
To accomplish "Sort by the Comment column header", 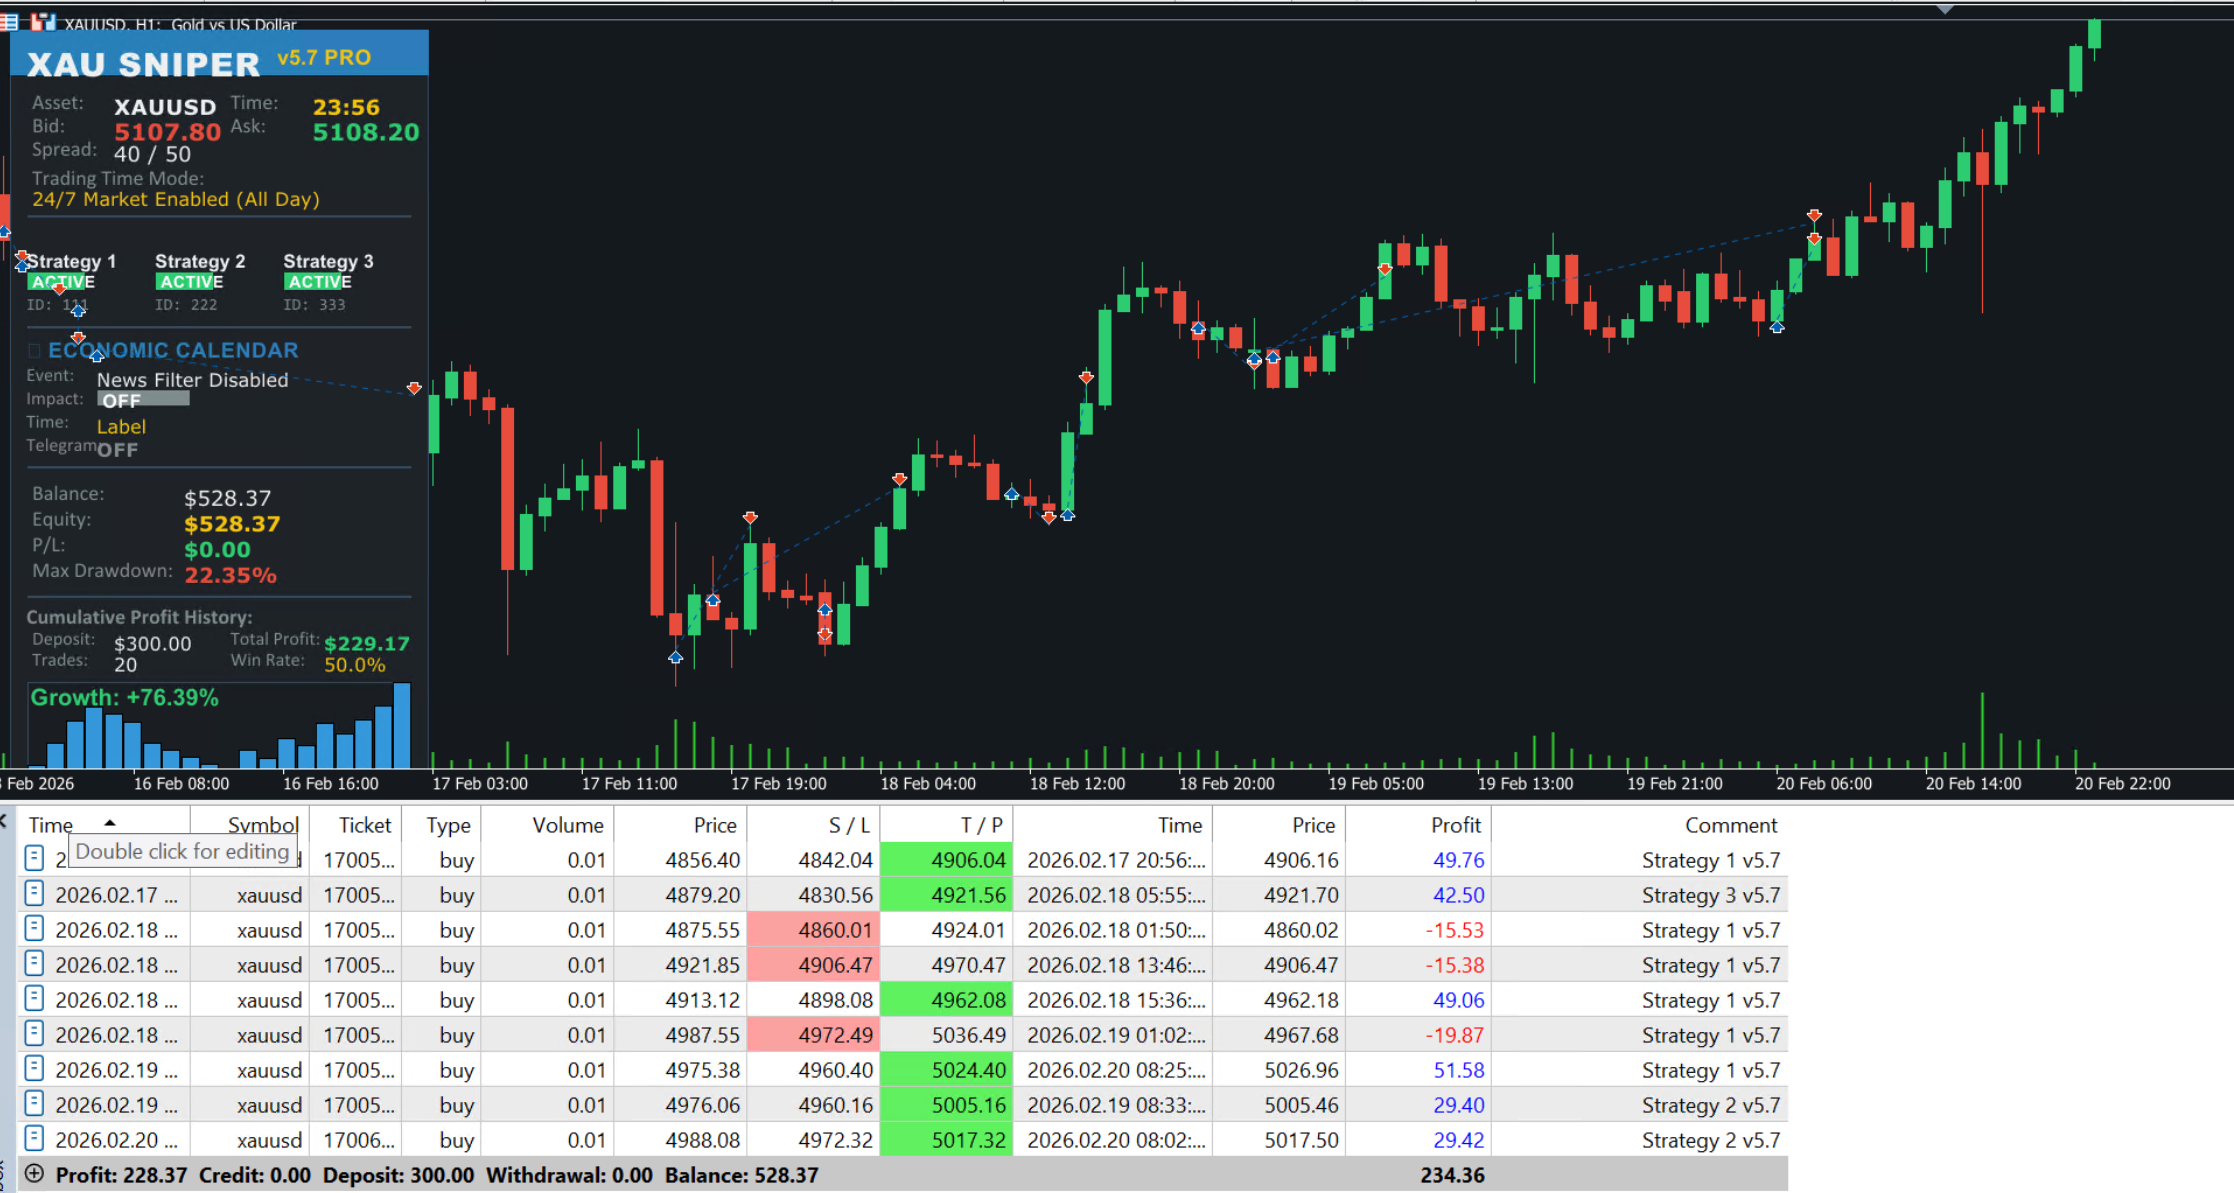I will coord(1730,825).
